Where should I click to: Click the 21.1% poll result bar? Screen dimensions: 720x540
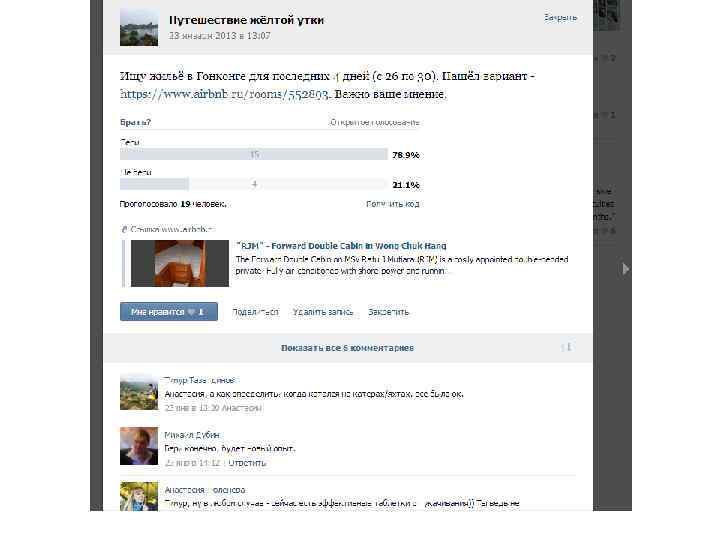(253, 184)
